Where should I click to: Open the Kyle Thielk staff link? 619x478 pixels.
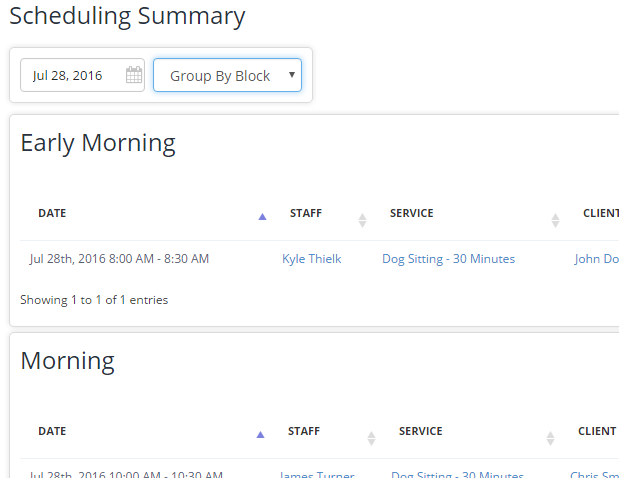(x=311, y=259)
